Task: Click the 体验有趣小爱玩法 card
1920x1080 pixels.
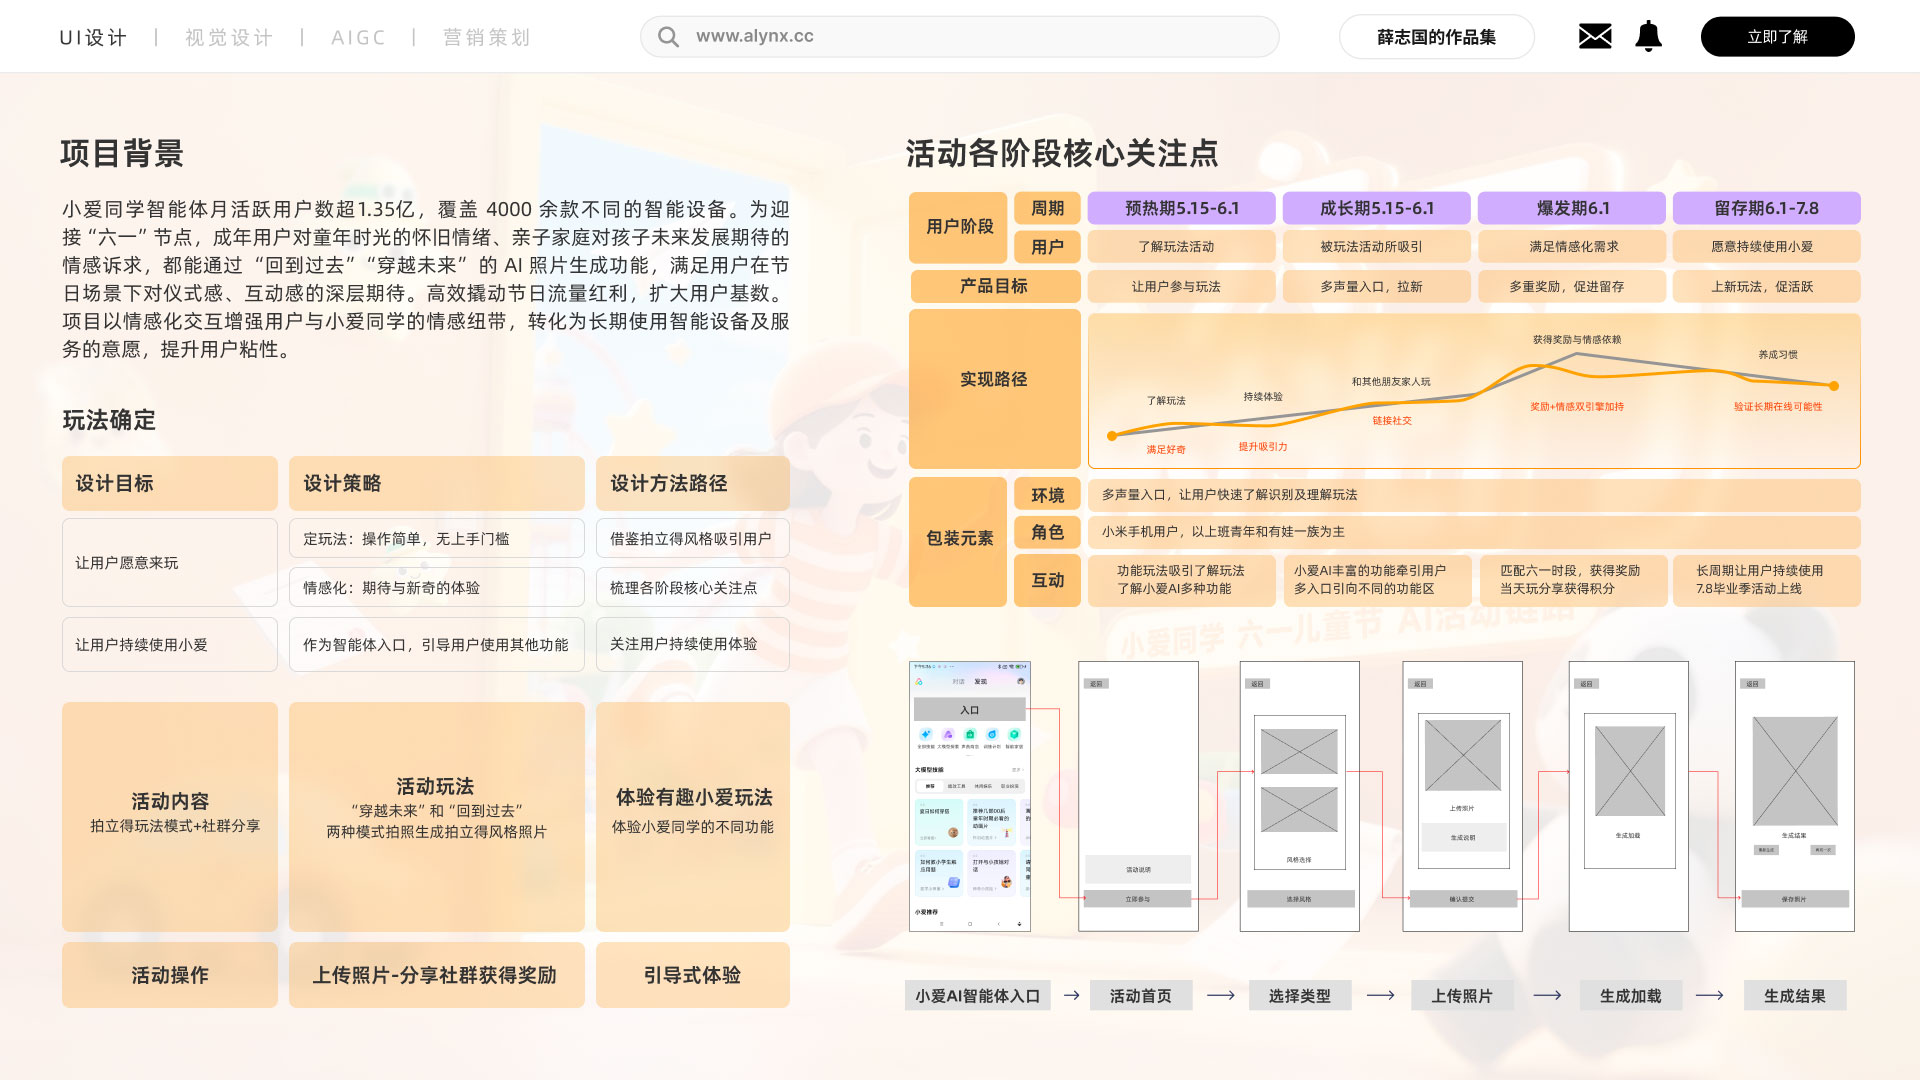Action: [693, 816]
